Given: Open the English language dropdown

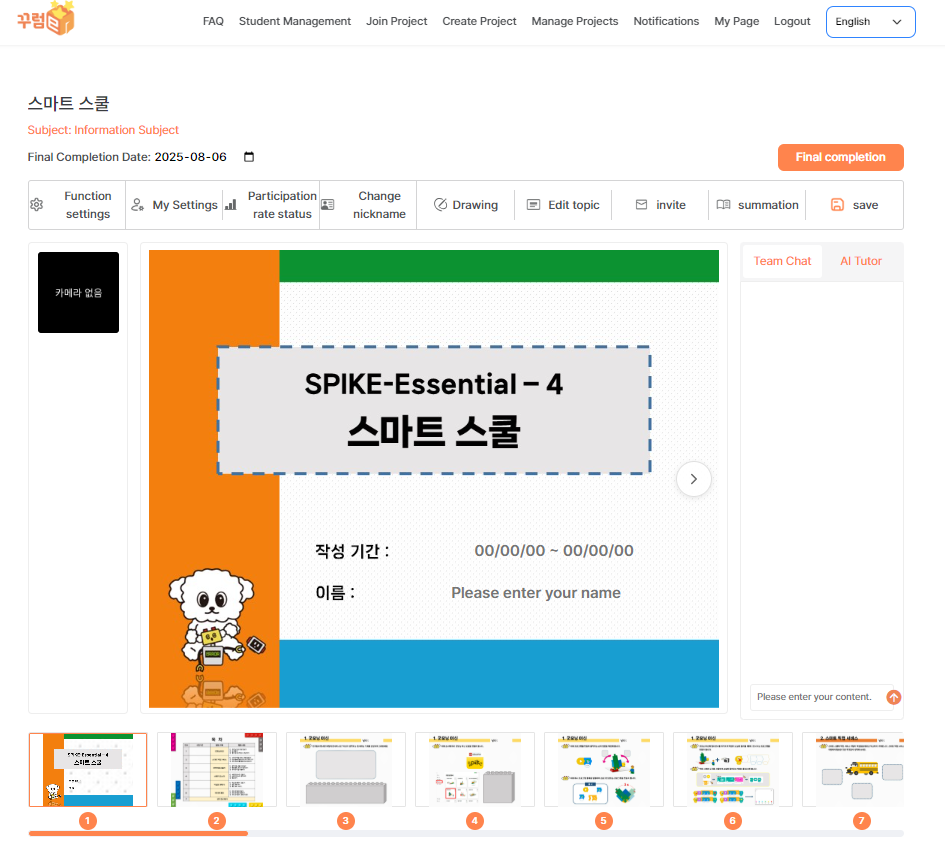Looking at the screenshot, I should click(870, 22).
